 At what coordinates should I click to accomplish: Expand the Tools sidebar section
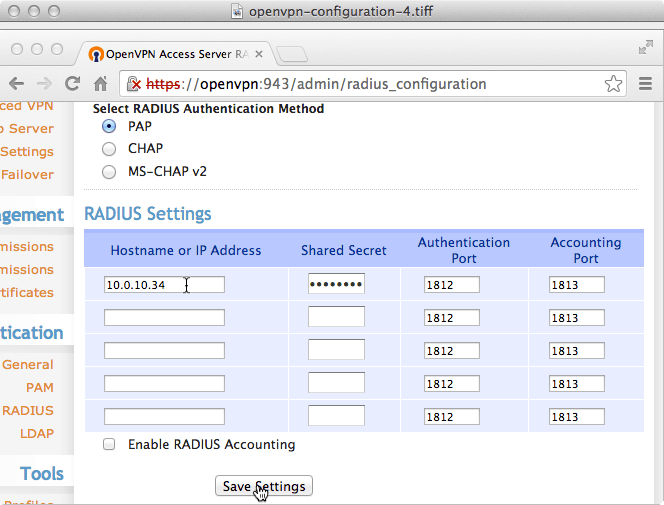pos(42,473)
